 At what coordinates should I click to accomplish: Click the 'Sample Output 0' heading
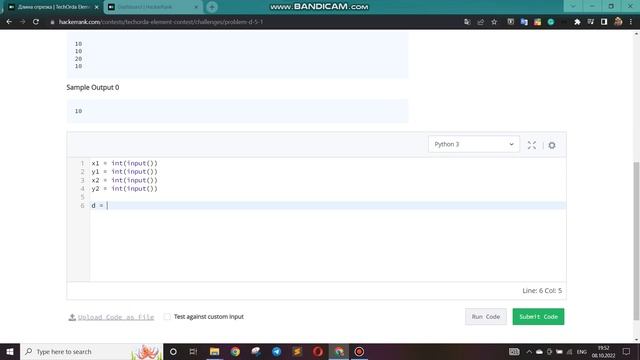[x=93, y=87]
